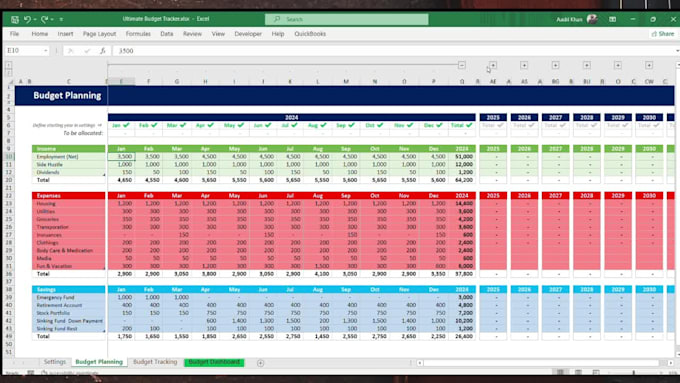The width and height of the screenshot is (680, 383).
Task: Toggle the Oct checkmark cell
Action: tap(374, 125)
